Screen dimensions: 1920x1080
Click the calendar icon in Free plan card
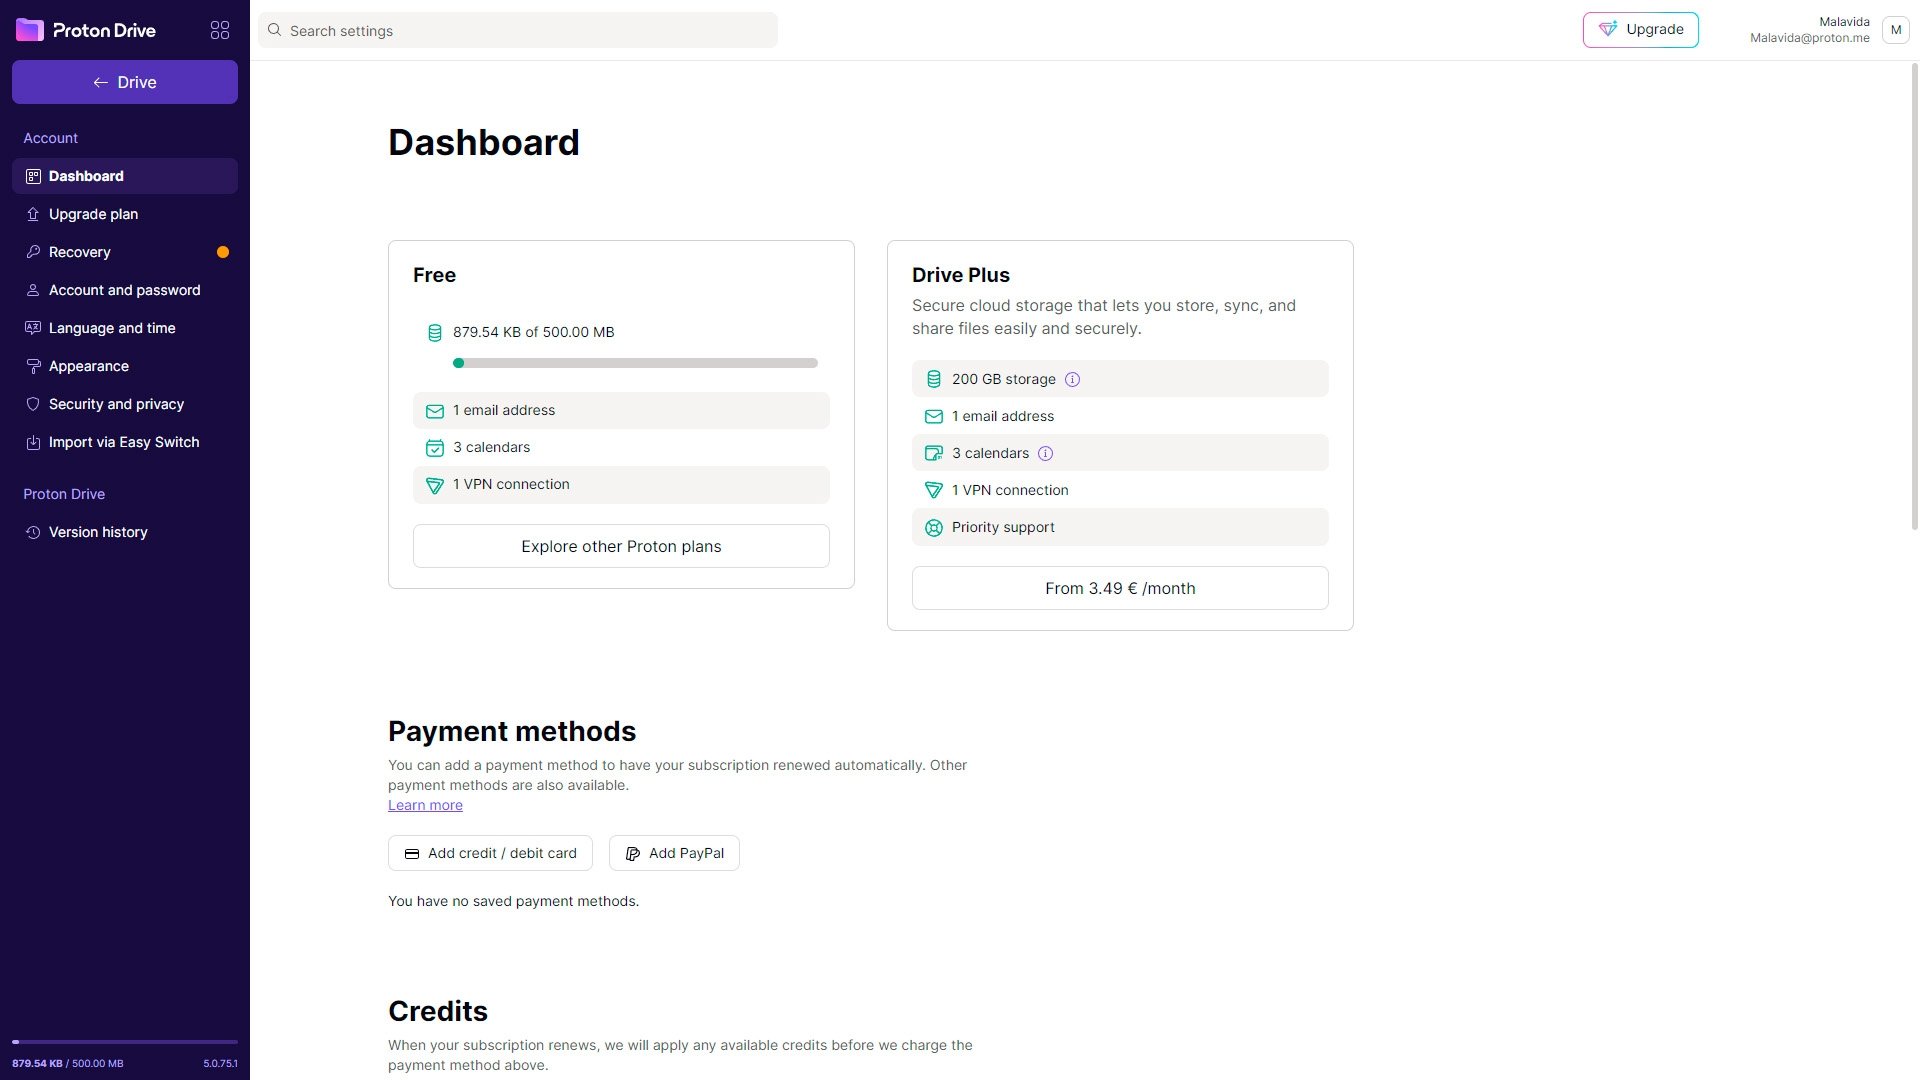[x=434, y=448]
